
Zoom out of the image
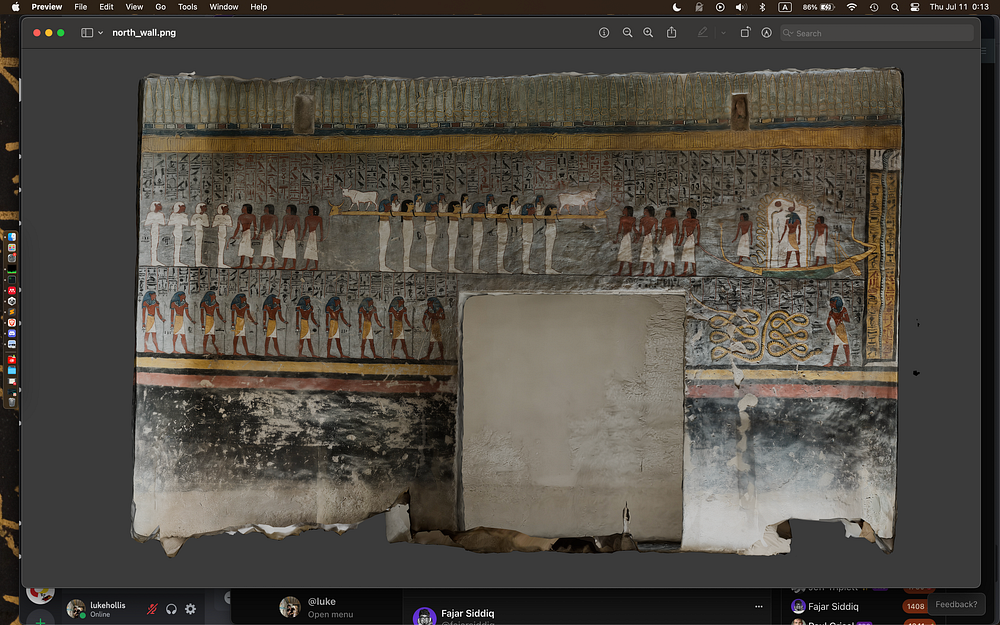tap(627, 33)
